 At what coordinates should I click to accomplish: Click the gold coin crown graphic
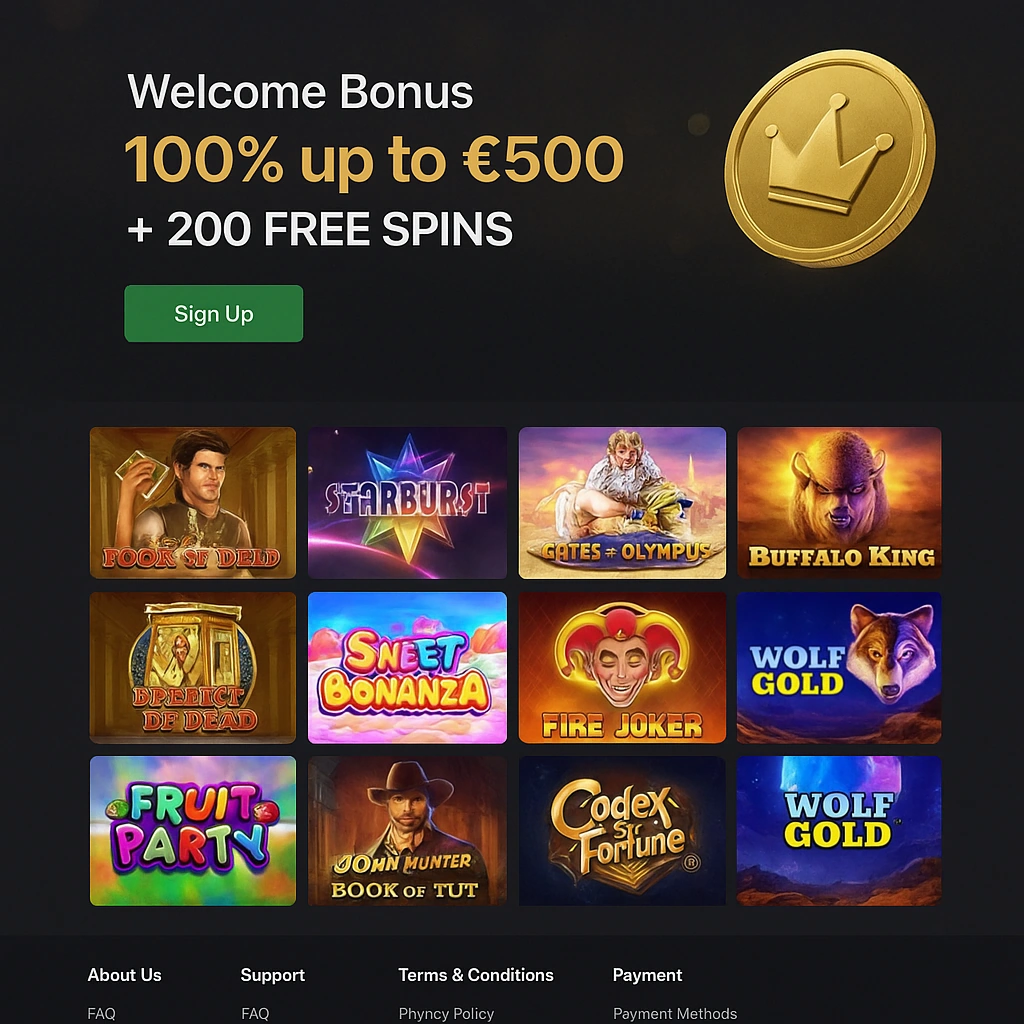click(x=830, y=155)
